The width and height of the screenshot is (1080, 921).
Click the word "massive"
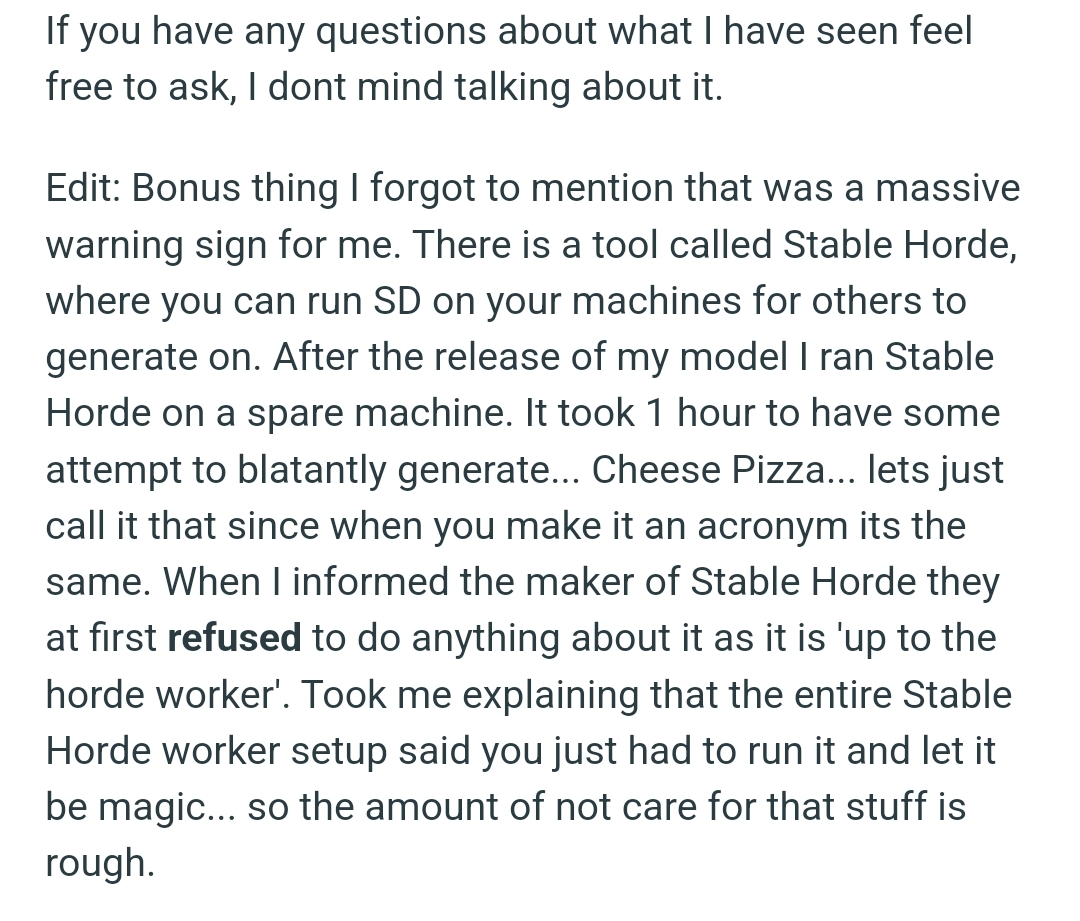click(948, 187)
